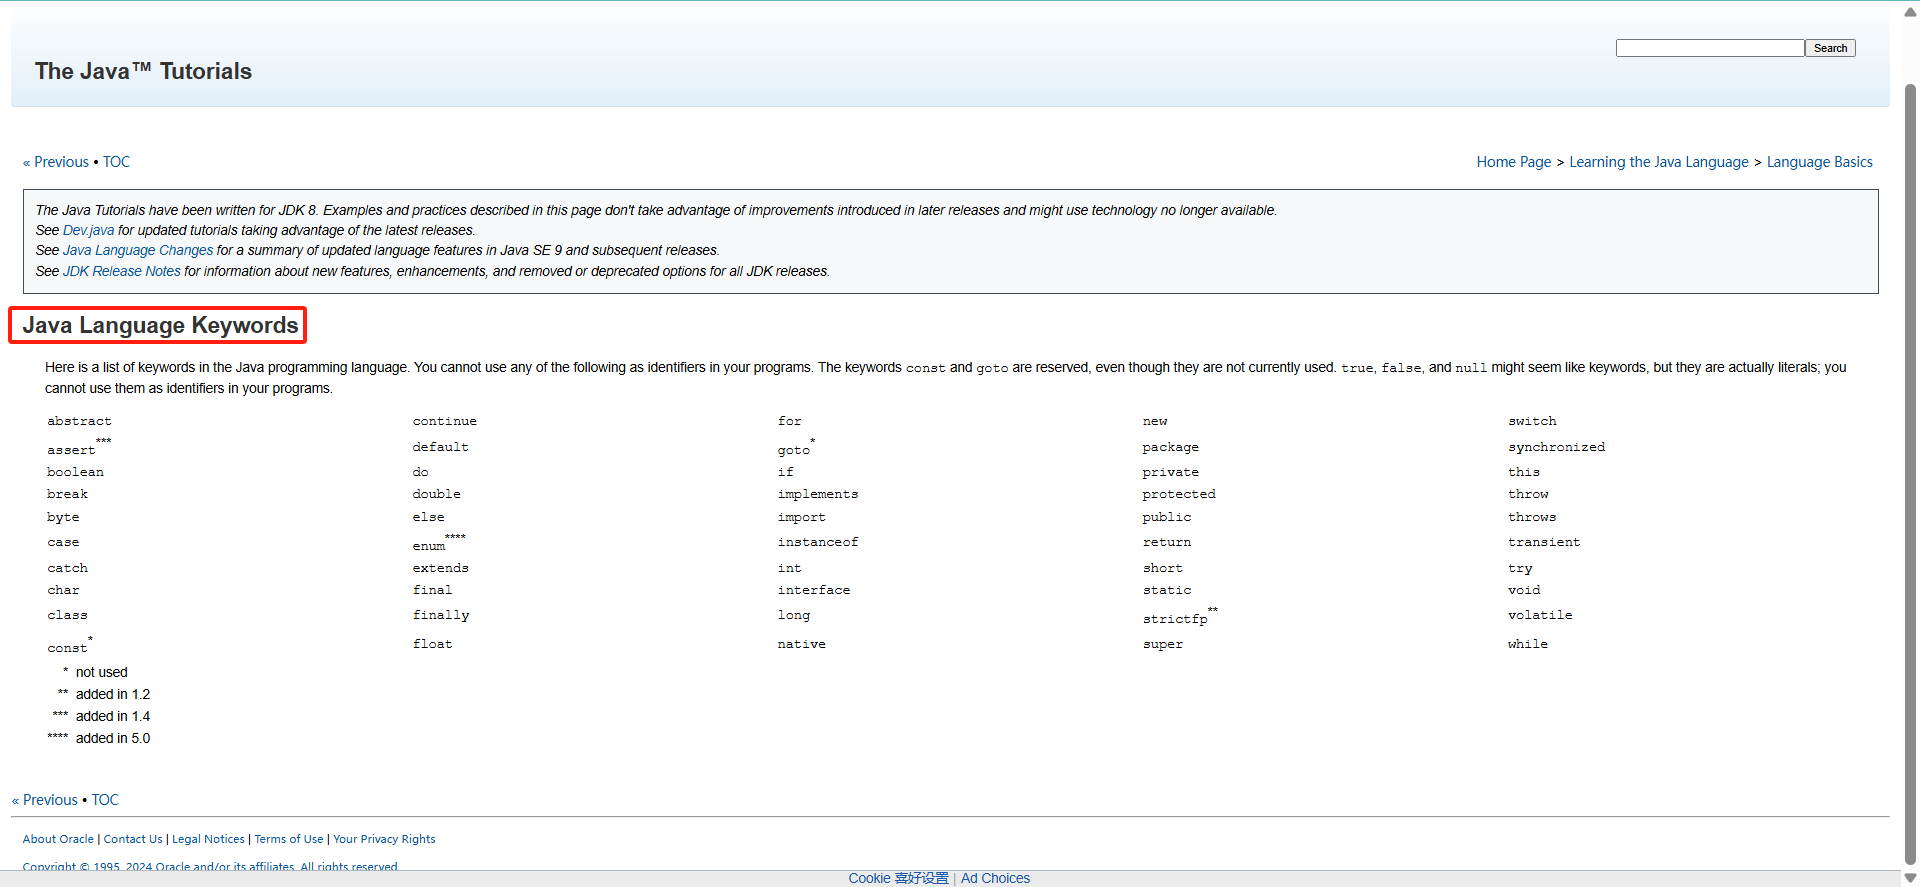
Task: Click the keyword interface
Action: (x=814, y=590)
